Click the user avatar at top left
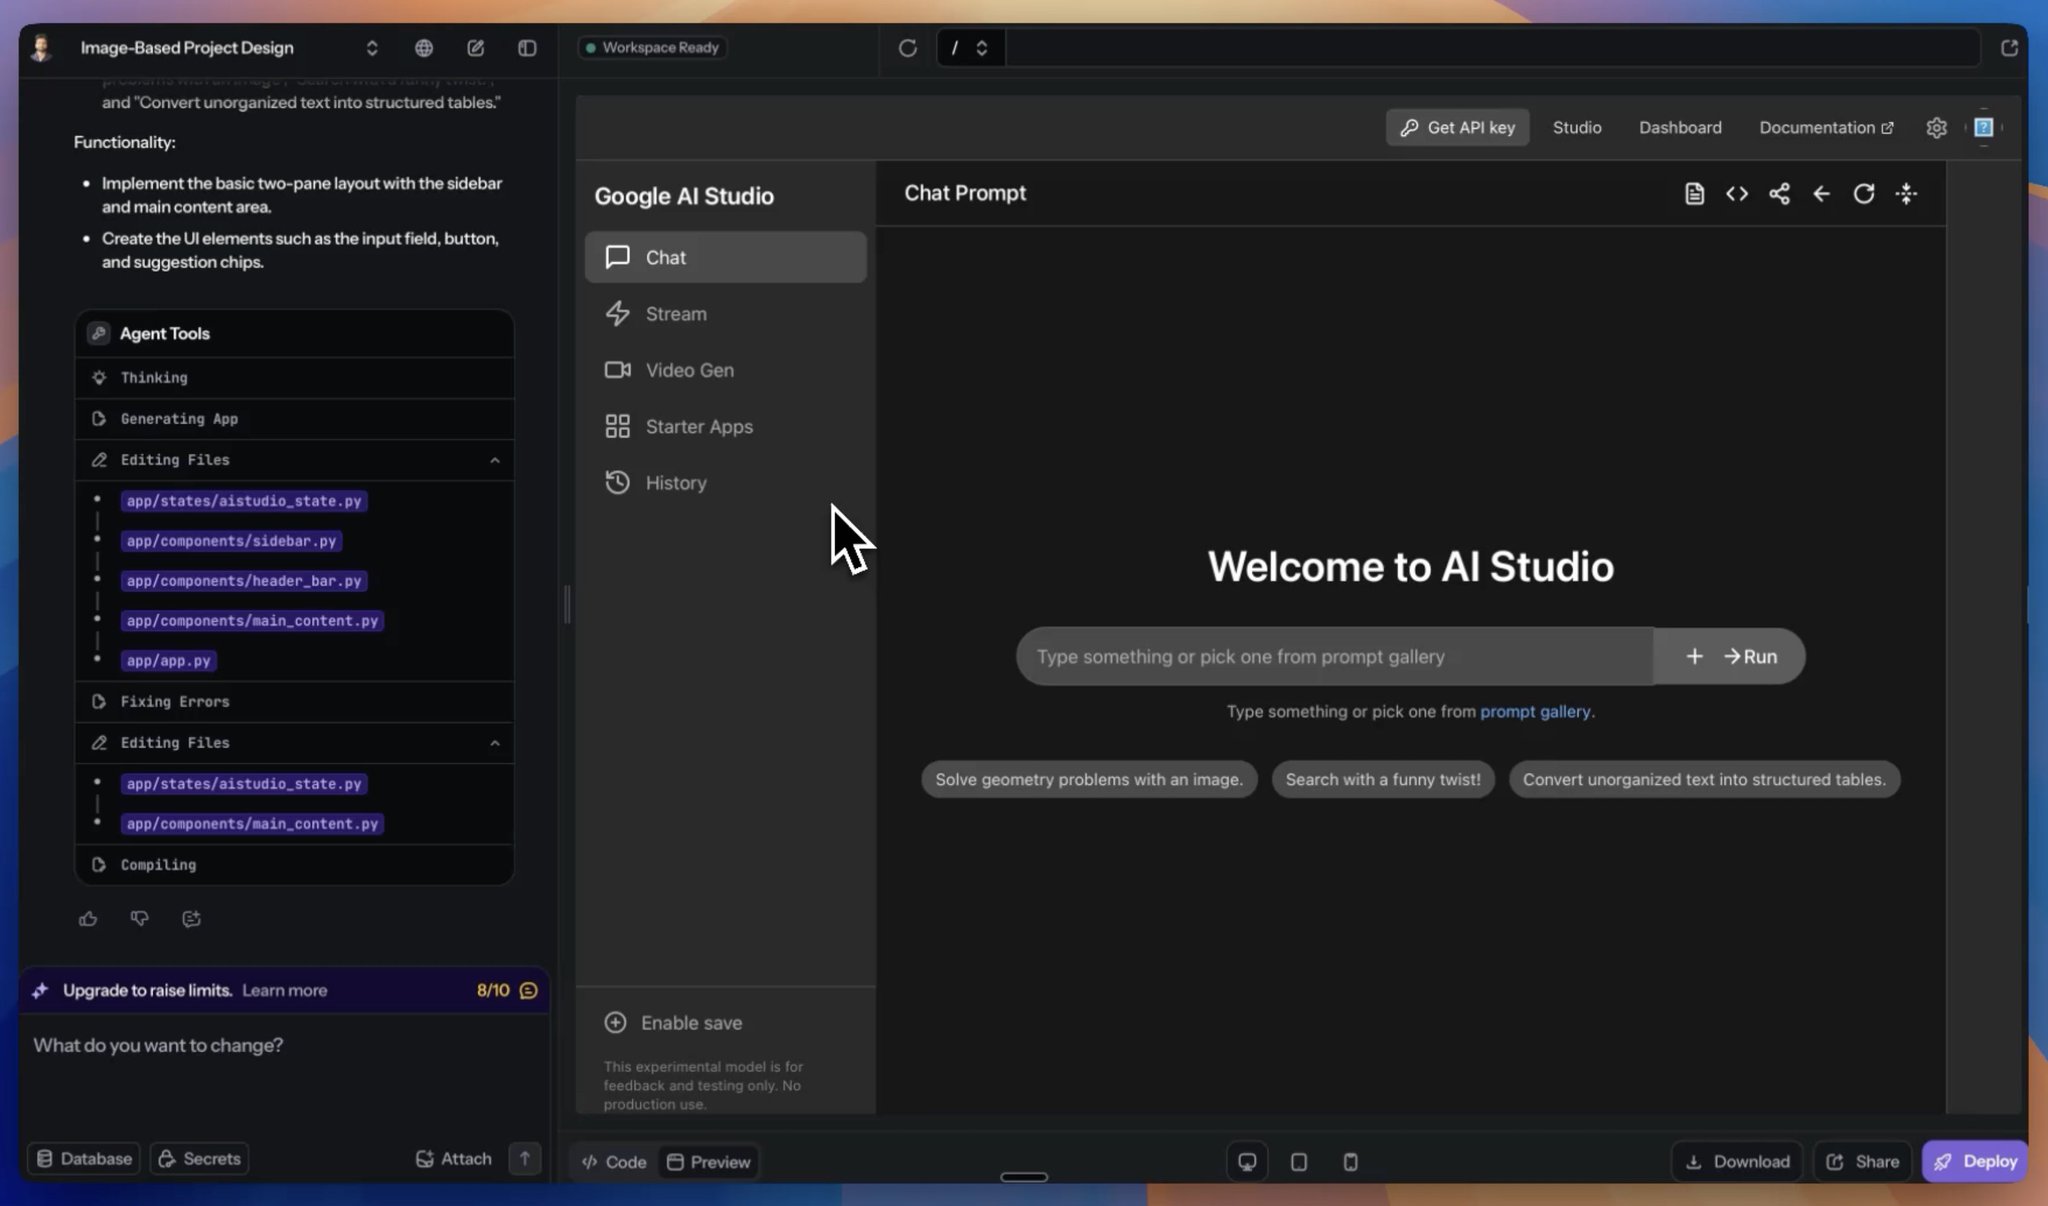Viewport: 2048px width, 1206px height. pyautogui.click(x=41, y=48)
